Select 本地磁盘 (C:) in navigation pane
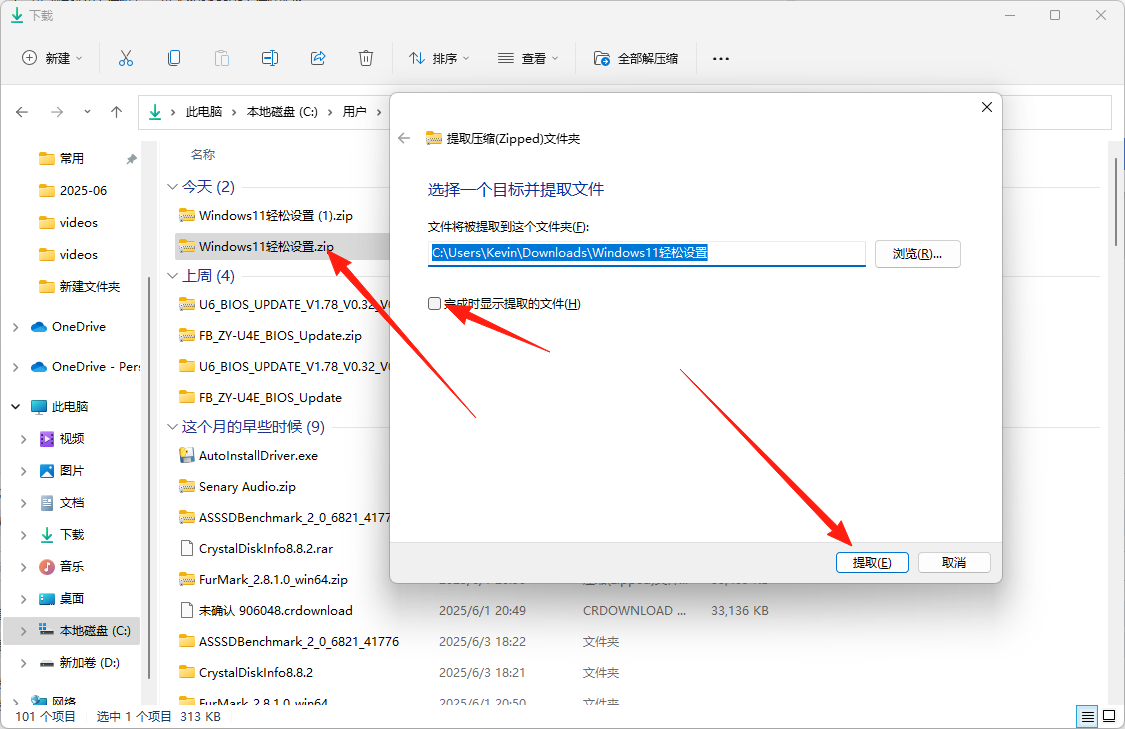The image size is (1125, 729). [95, 631]
